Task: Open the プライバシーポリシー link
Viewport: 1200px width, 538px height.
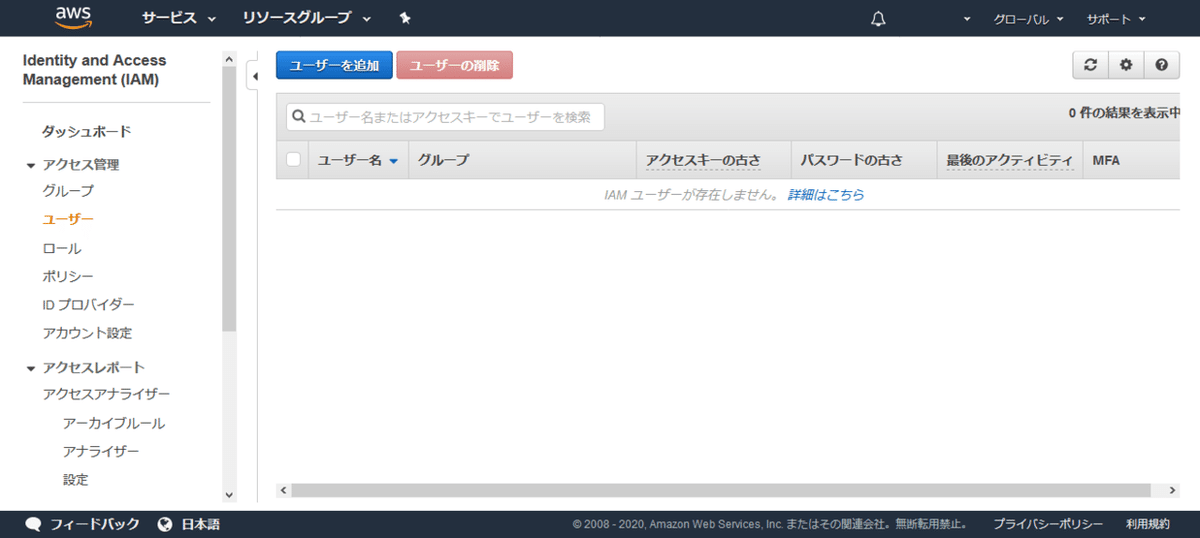Action: click(1048, 524)
